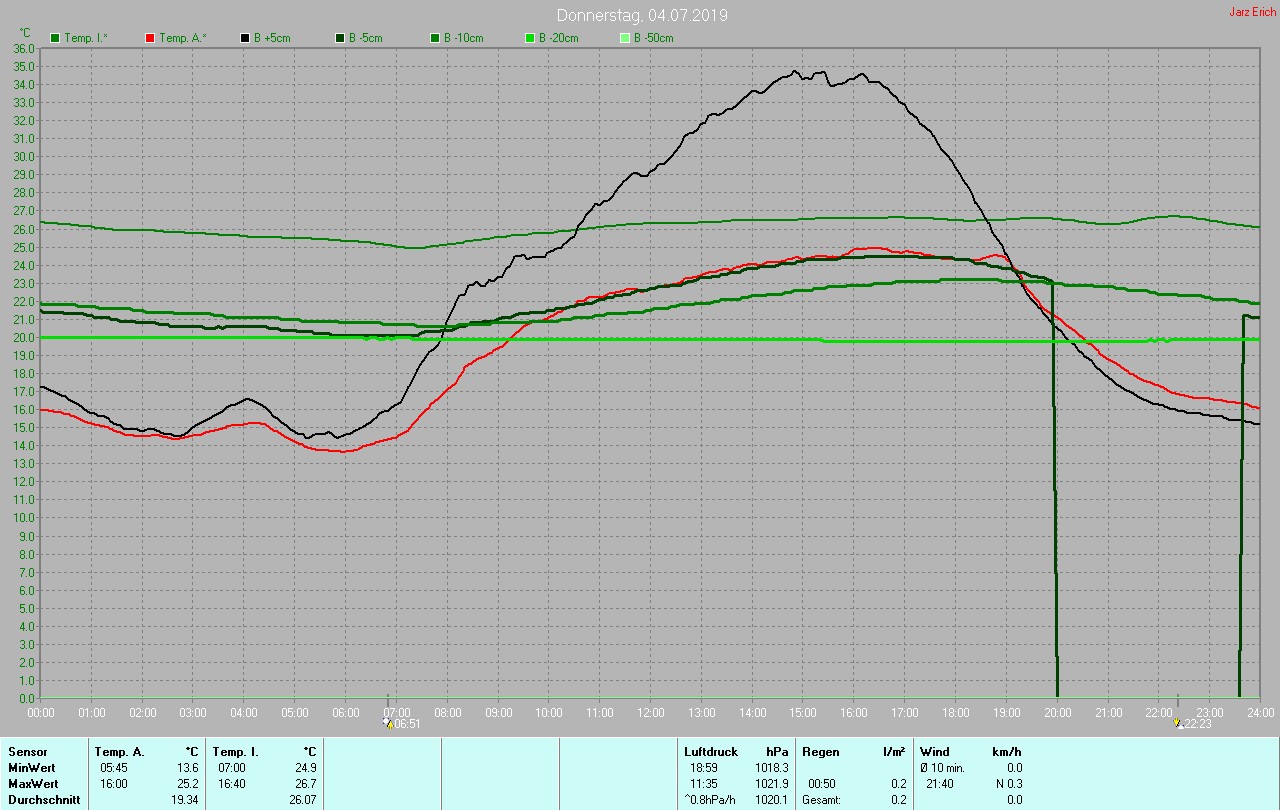Click the 'Temp. A.' column header
This screenshot has width=1280, height=810.
coord(119,751)
